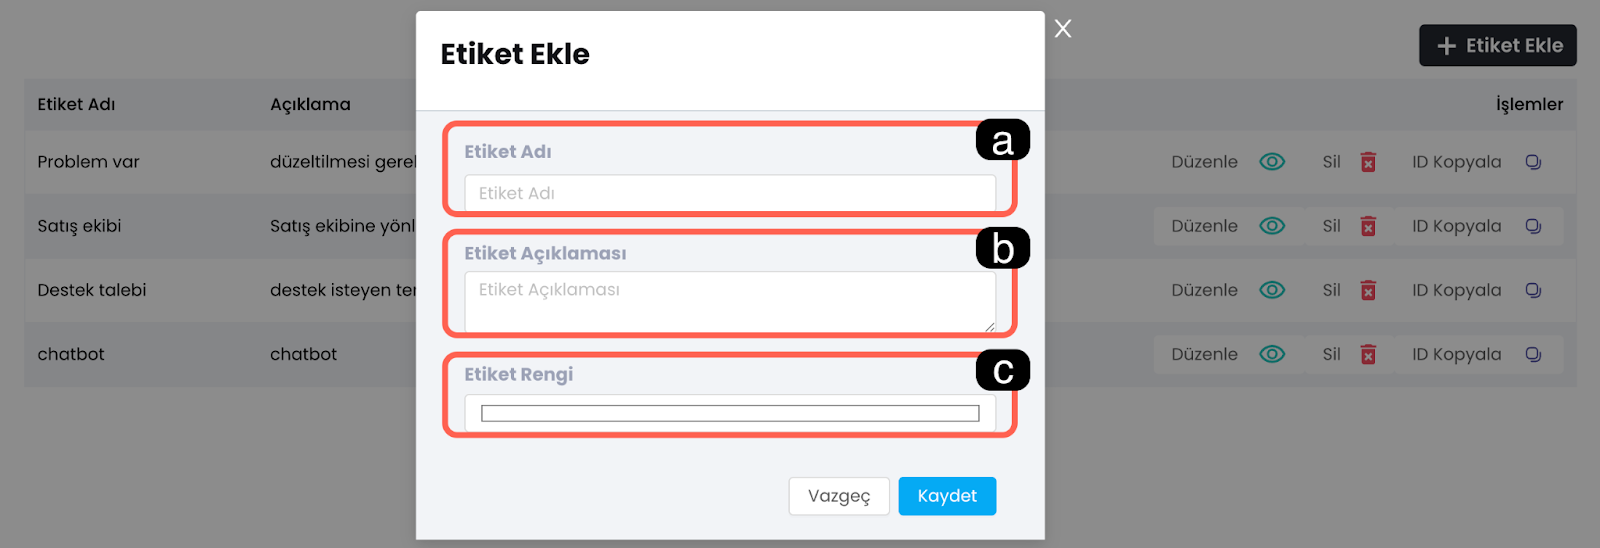Click copy ID icon in Destek talebi row
The image size is (1600, 548).
pos(1533,290)
